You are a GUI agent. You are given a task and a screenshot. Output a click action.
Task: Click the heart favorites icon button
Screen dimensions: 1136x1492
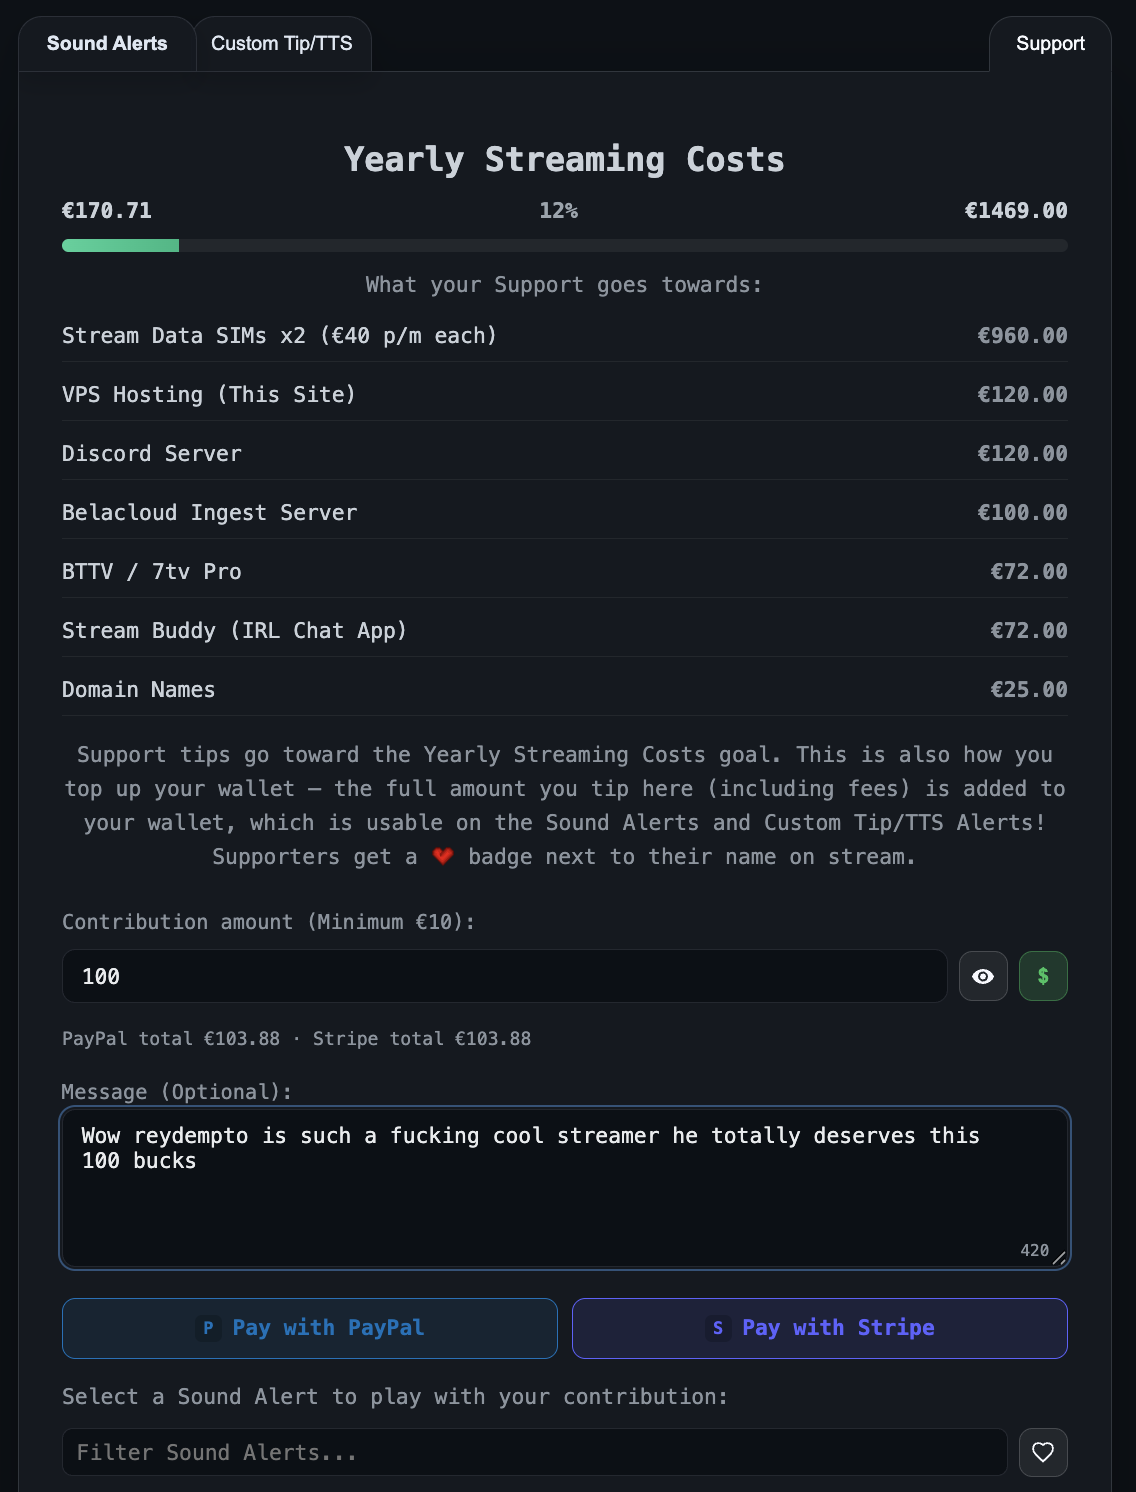point(1043,1452)
